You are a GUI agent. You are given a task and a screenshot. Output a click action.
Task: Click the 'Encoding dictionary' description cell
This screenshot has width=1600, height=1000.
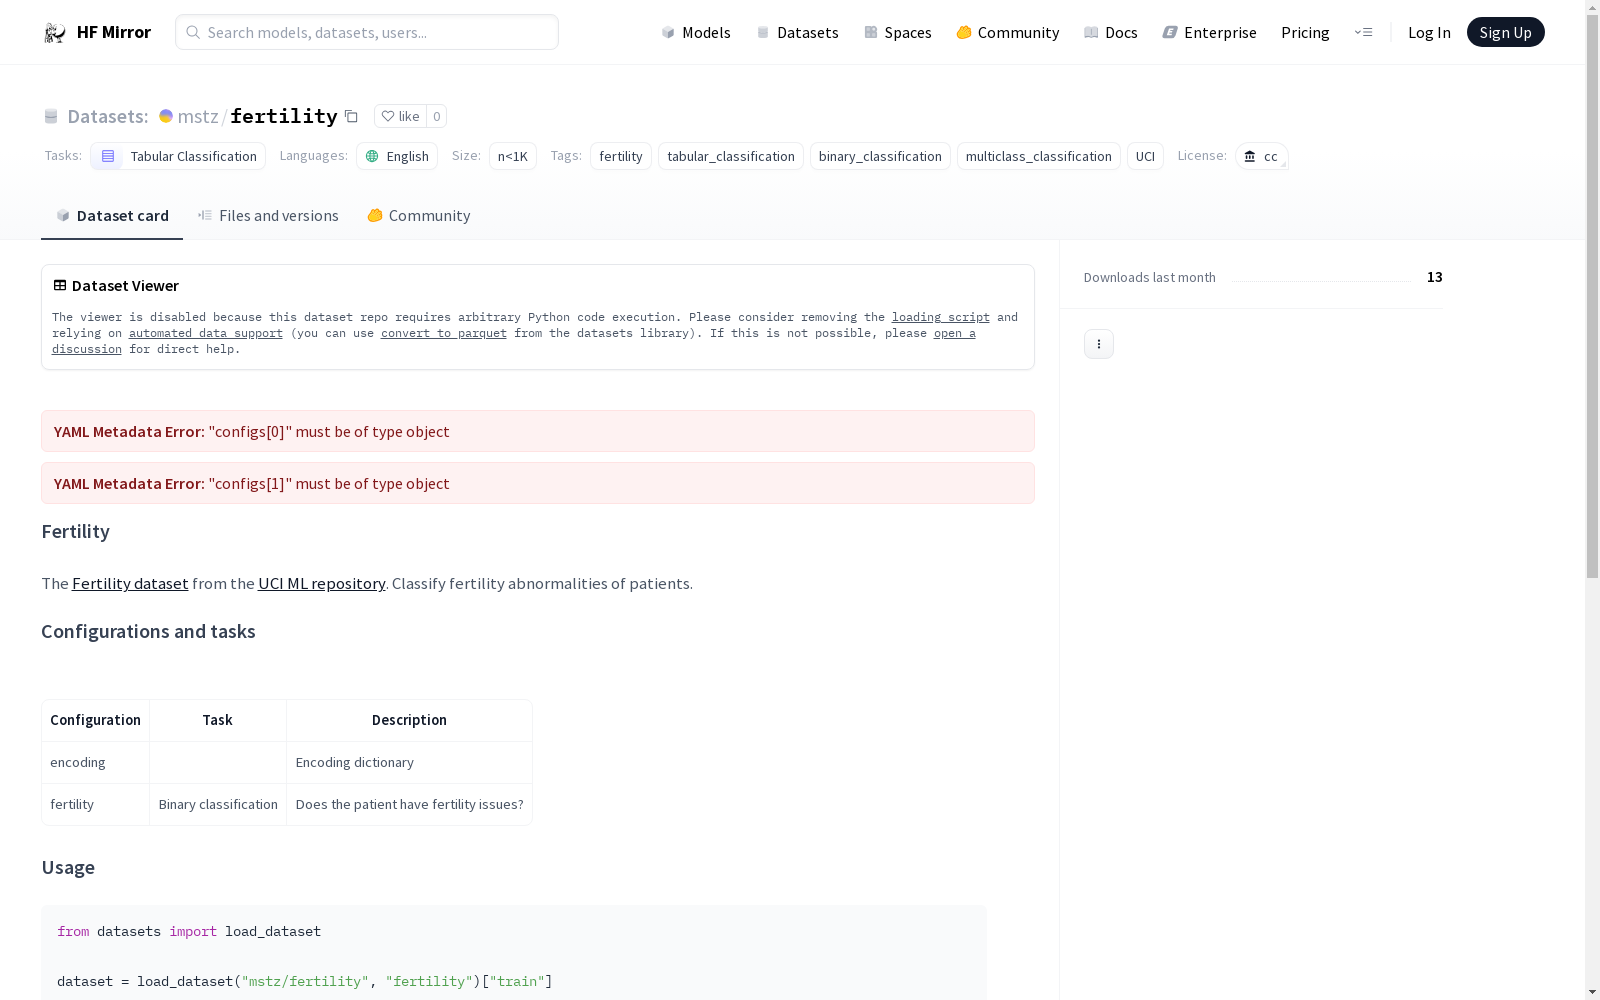pyautogui.click(x=409, y=762)
